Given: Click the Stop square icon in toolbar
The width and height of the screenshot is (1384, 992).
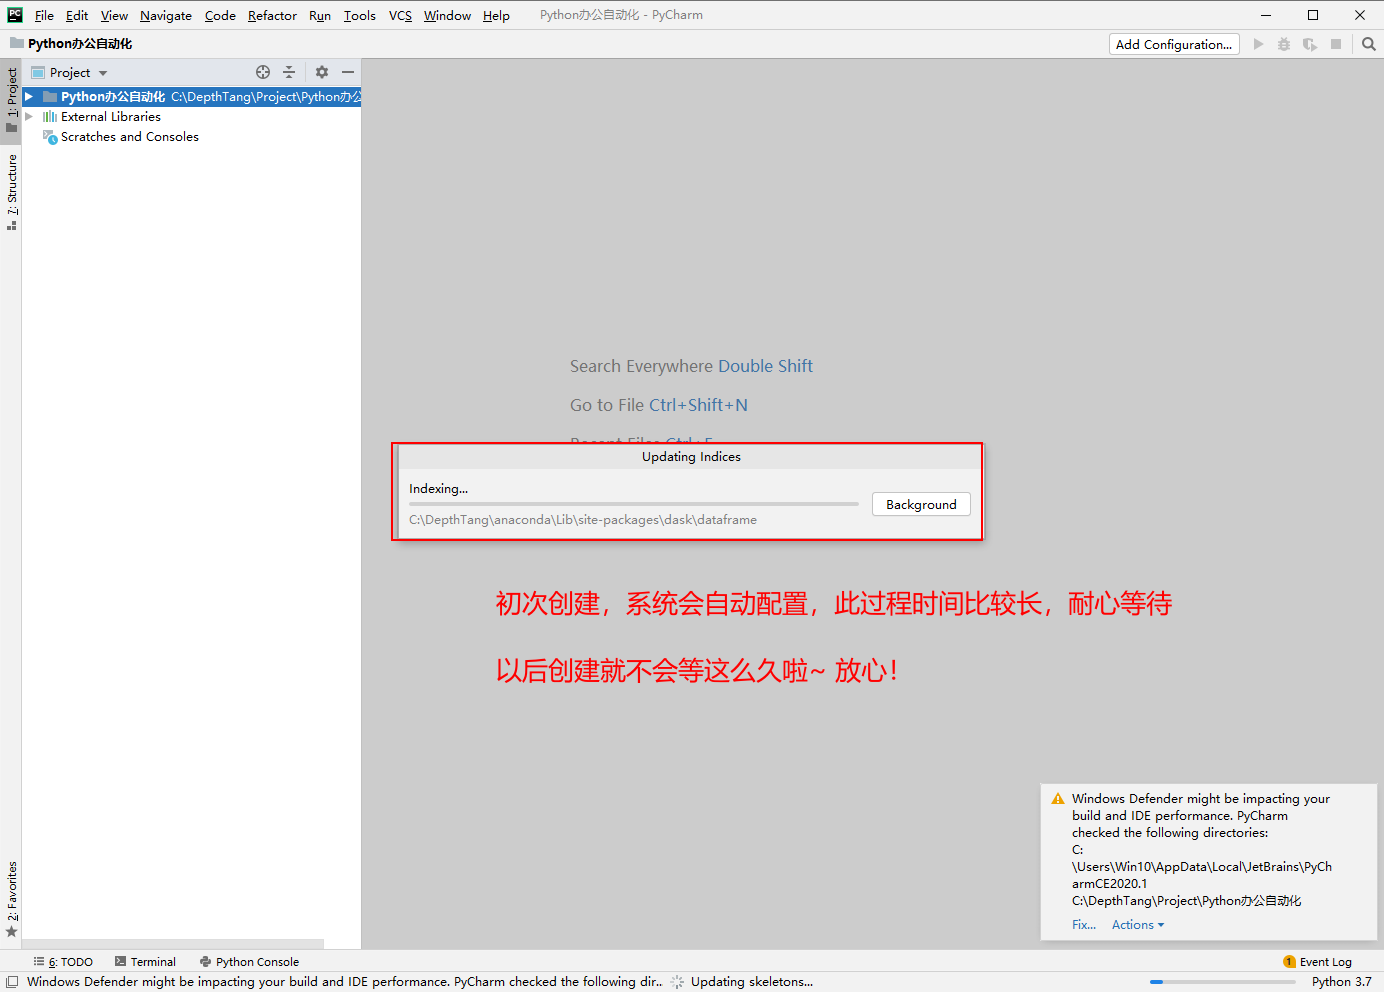Looking at the screenshot, I should [1336, 44].
